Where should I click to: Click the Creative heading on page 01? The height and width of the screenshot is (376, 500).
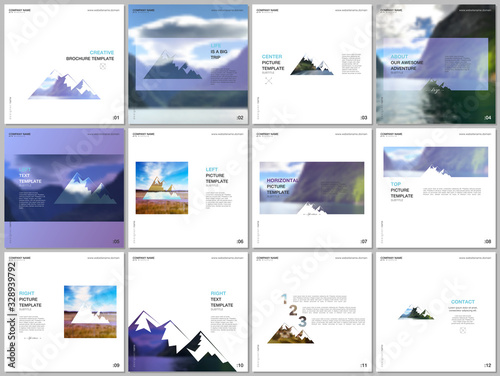102,52
